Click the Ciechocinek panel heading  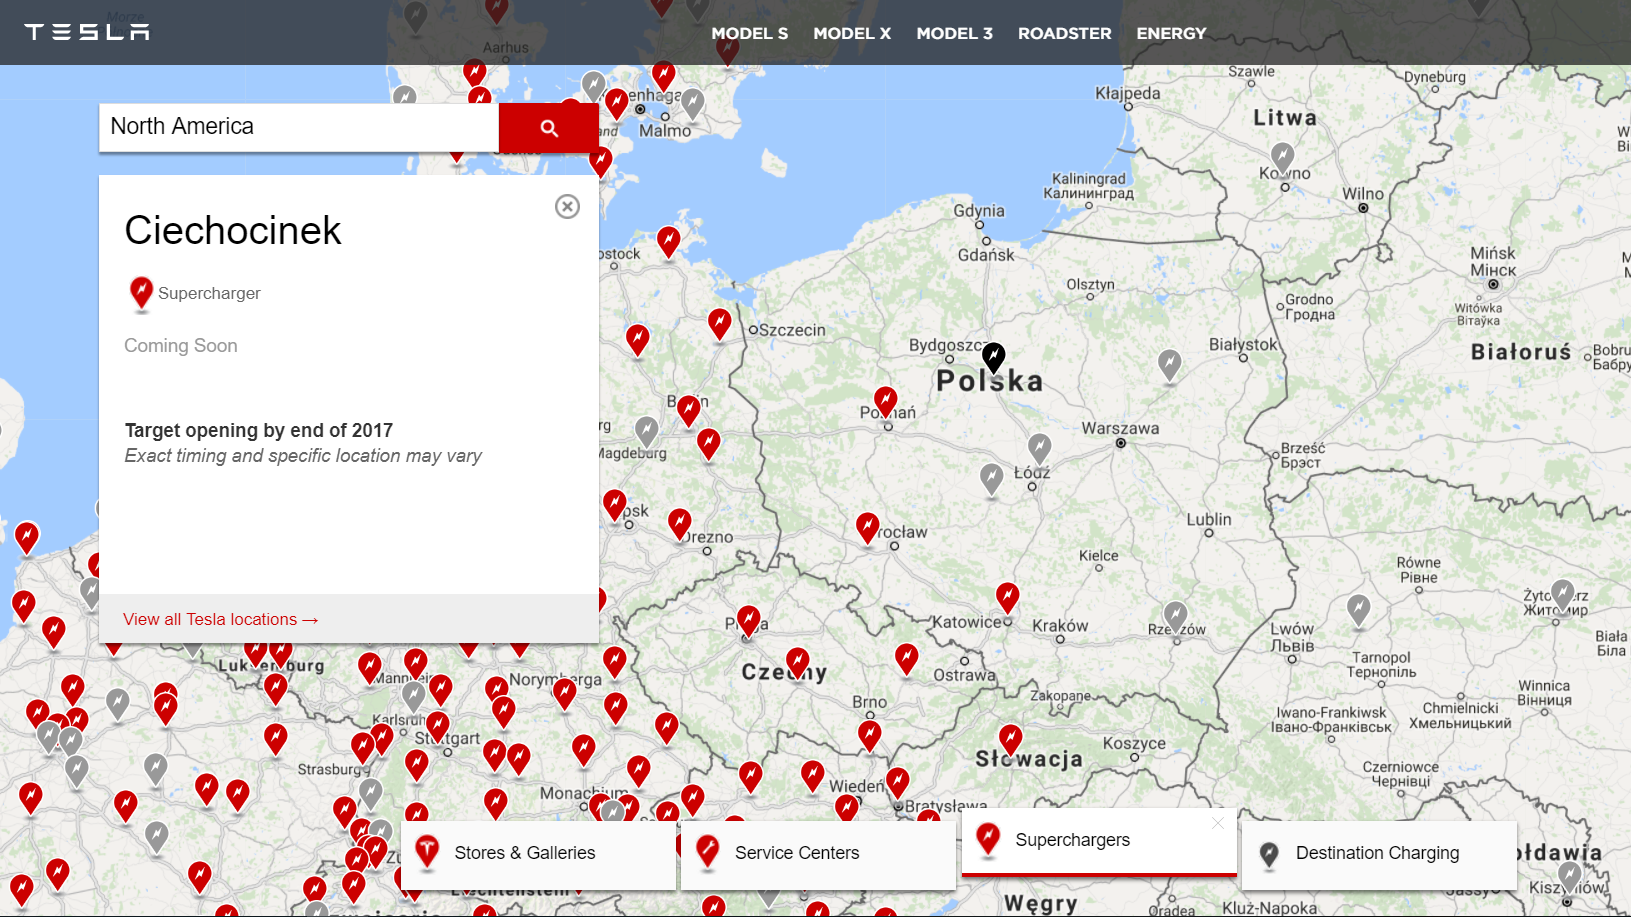pyautogui.click(x=233, y=231)
